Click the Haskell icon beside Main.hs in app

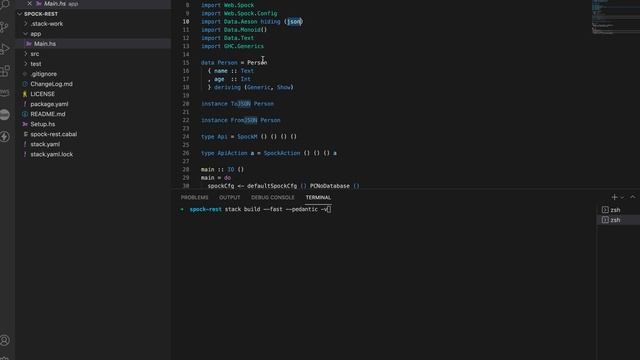[29, 44]
